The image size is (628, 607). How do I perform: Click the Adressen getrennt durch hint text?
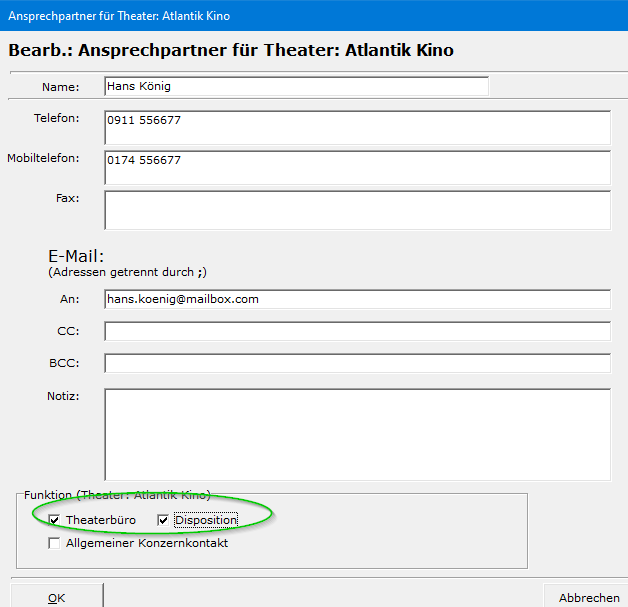click(x=127, y=272)
